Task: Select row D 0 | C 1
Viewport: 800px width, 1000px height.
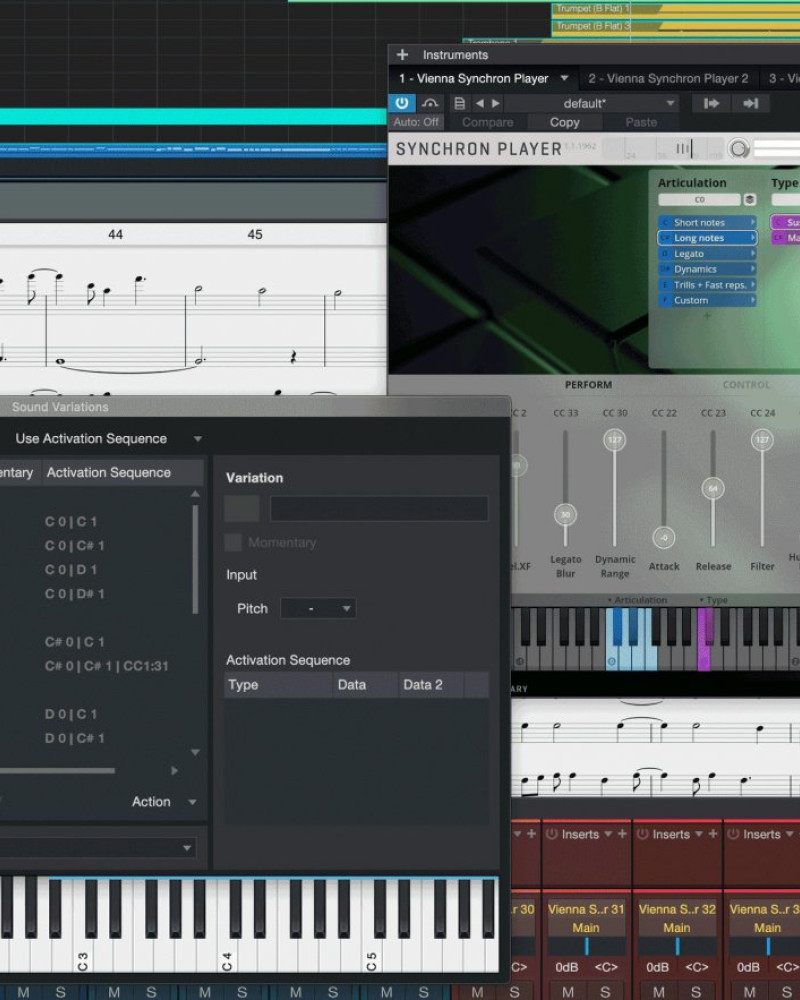Action: (x=71, y=714)
